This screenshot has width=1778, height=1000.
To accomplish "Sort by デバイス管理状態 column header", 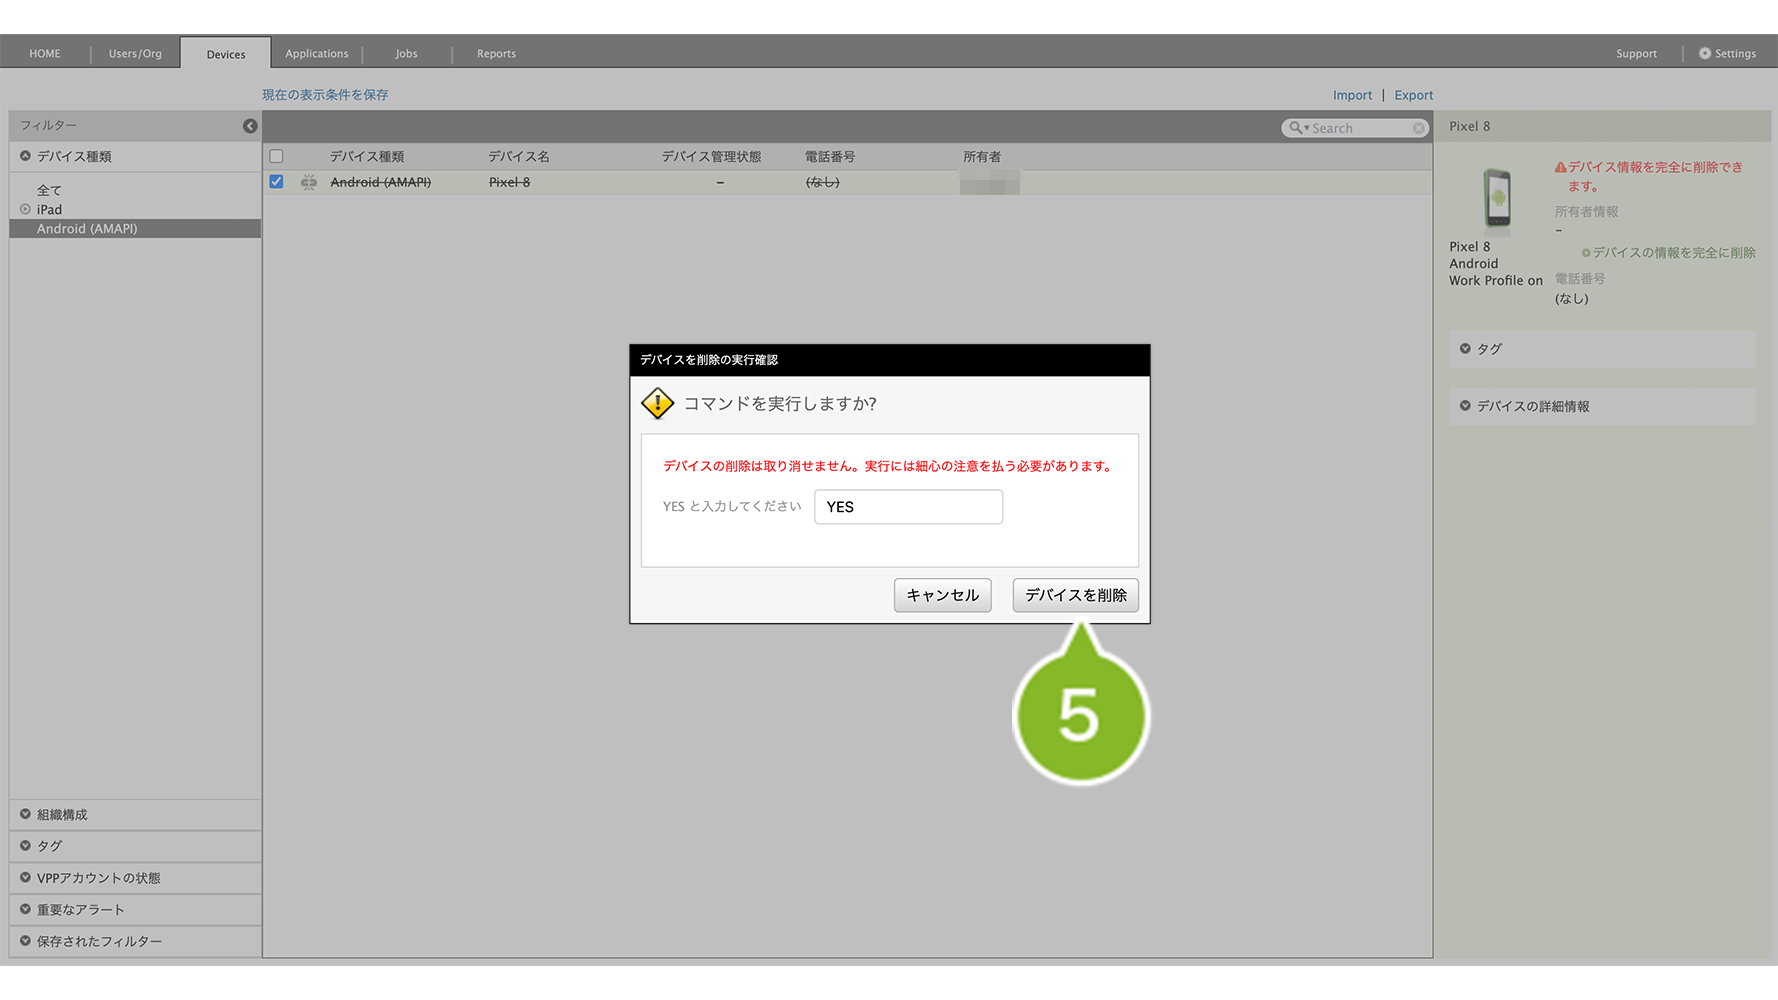I will (x=711, y=157).
